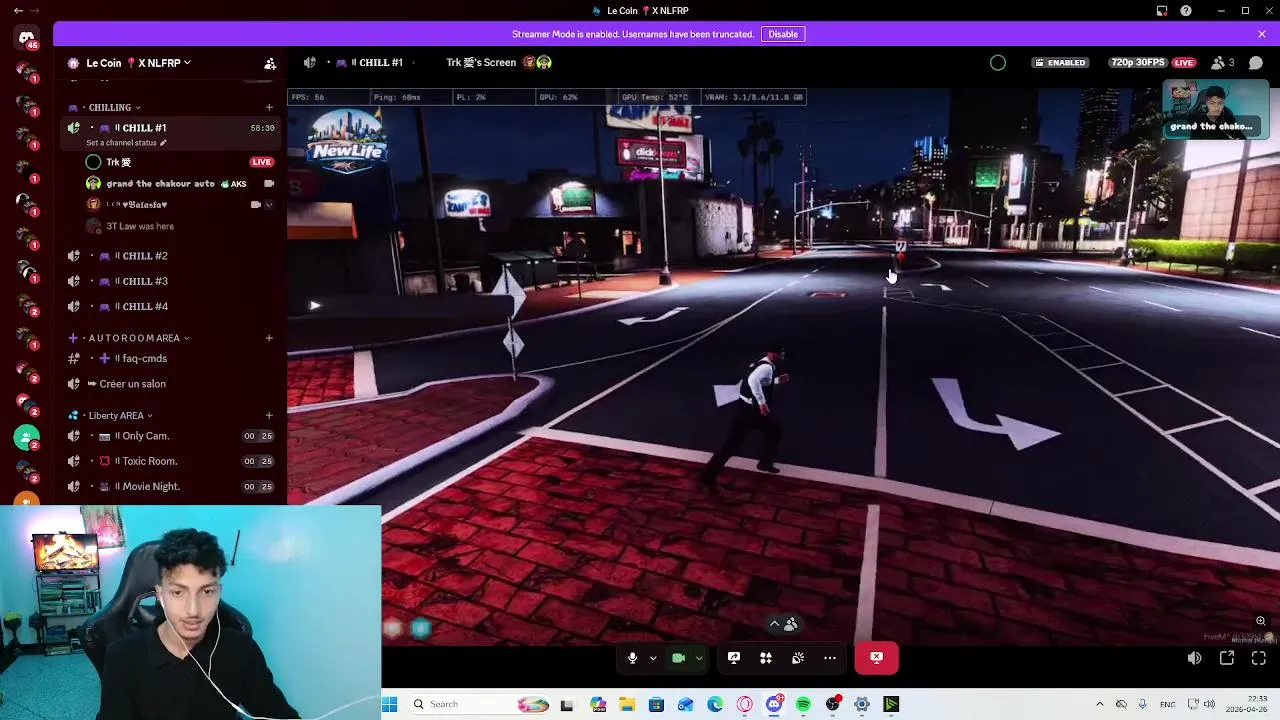Select the CHILL #1 voice channel
1280x720 pixels.
[x=170, y=128]
